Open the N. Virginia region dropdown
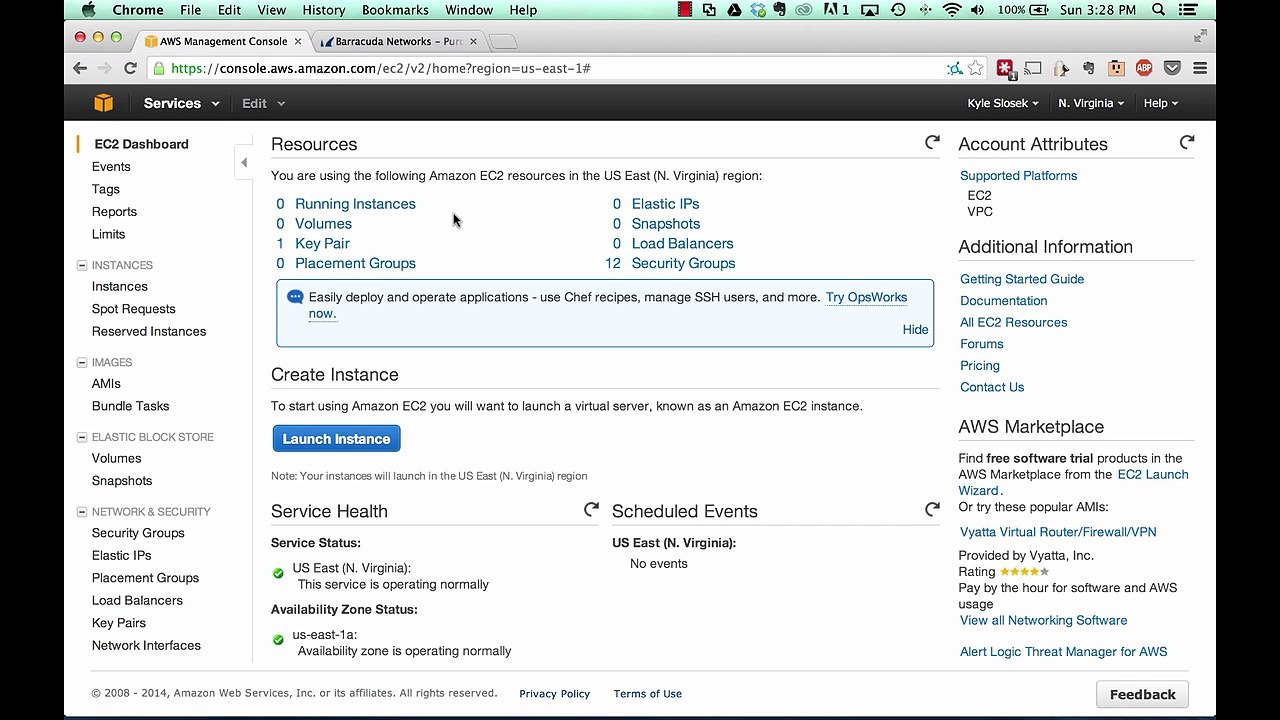 coord(1091,103)
